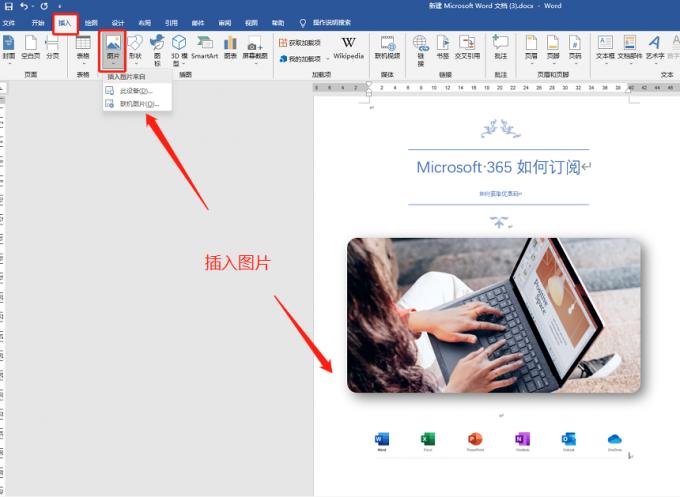Switch to the View (视图) tab
Viewport: 680px width, 497px height.
(252, 23)
